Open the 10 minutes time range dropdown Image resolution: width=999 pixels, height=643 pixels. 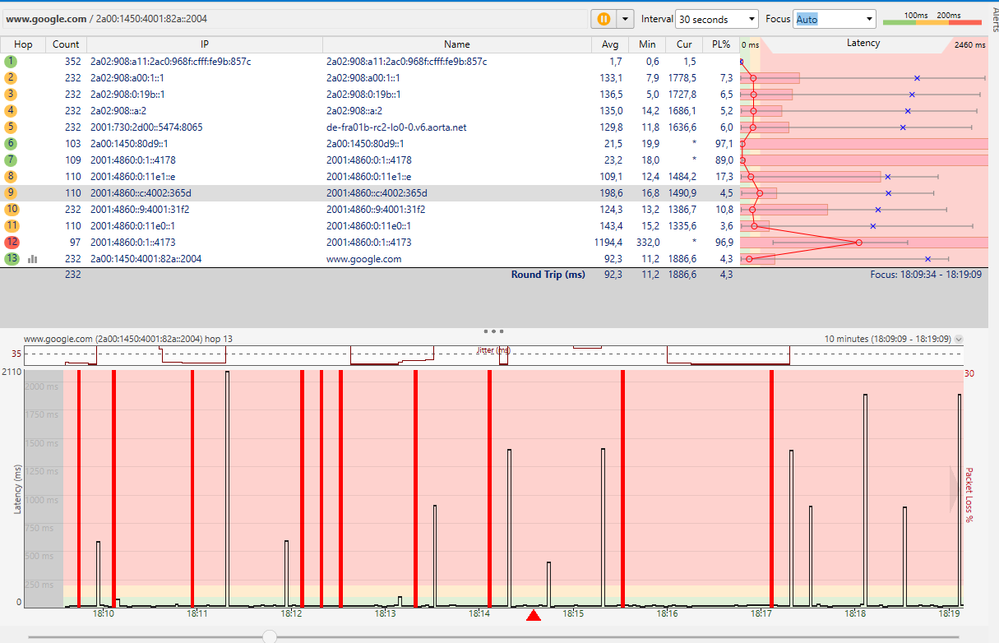coord(958,339)
